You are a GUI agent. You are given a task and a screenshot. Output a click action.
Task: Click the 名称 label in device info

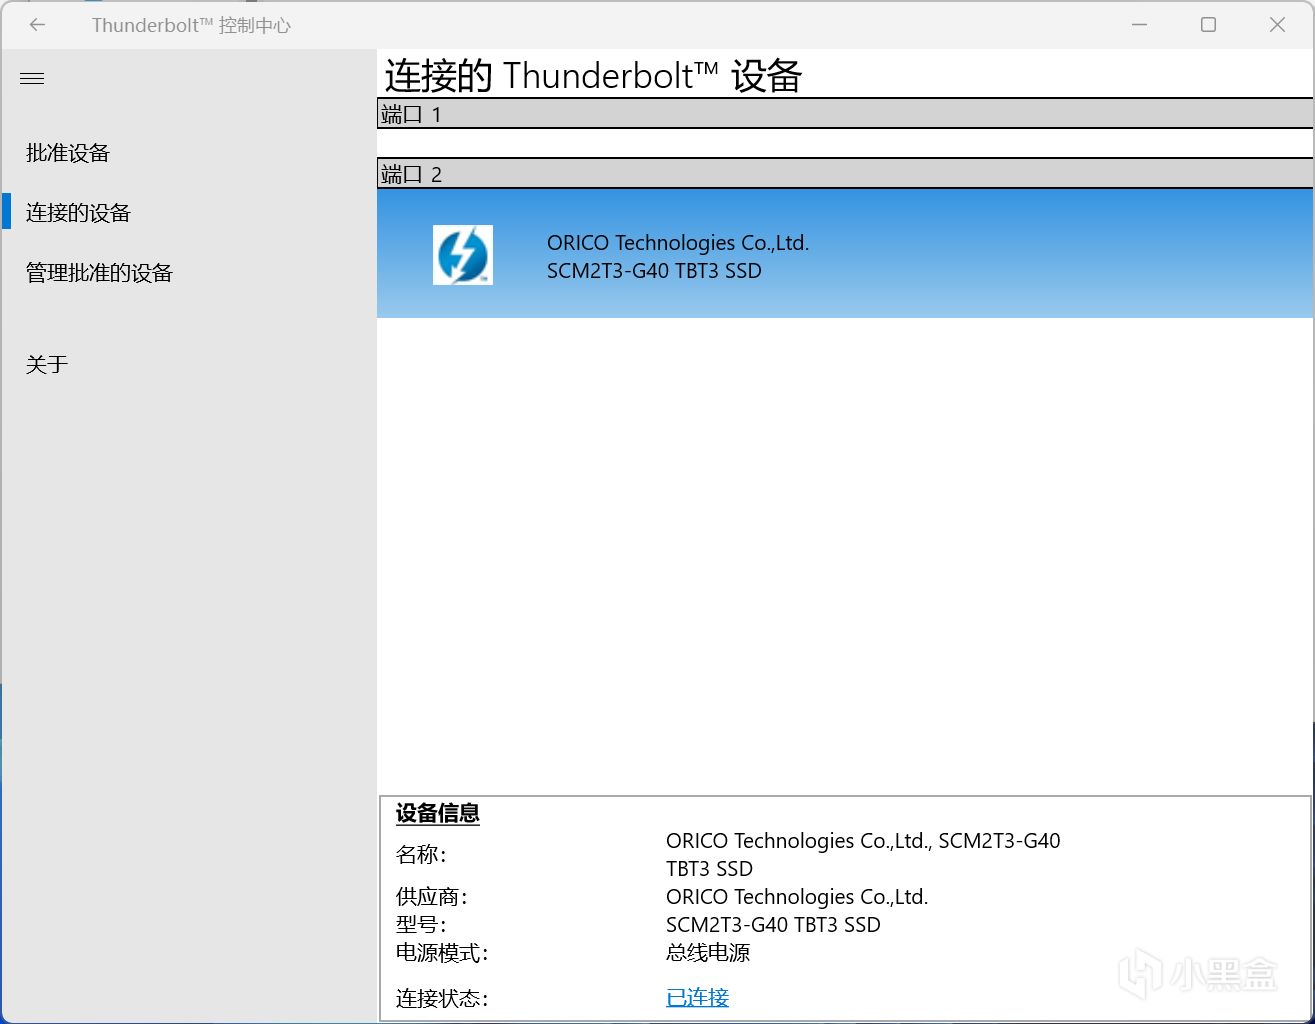click(421, 855)
